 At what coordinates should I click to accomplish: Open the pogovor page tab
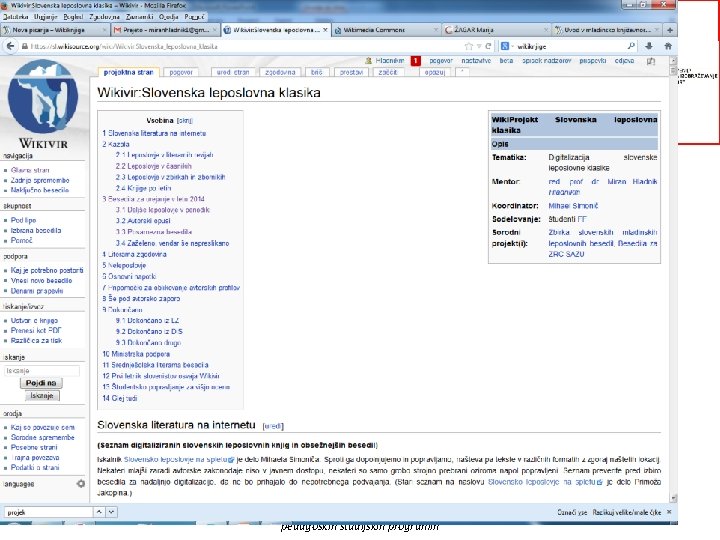(x=181, y=72)
